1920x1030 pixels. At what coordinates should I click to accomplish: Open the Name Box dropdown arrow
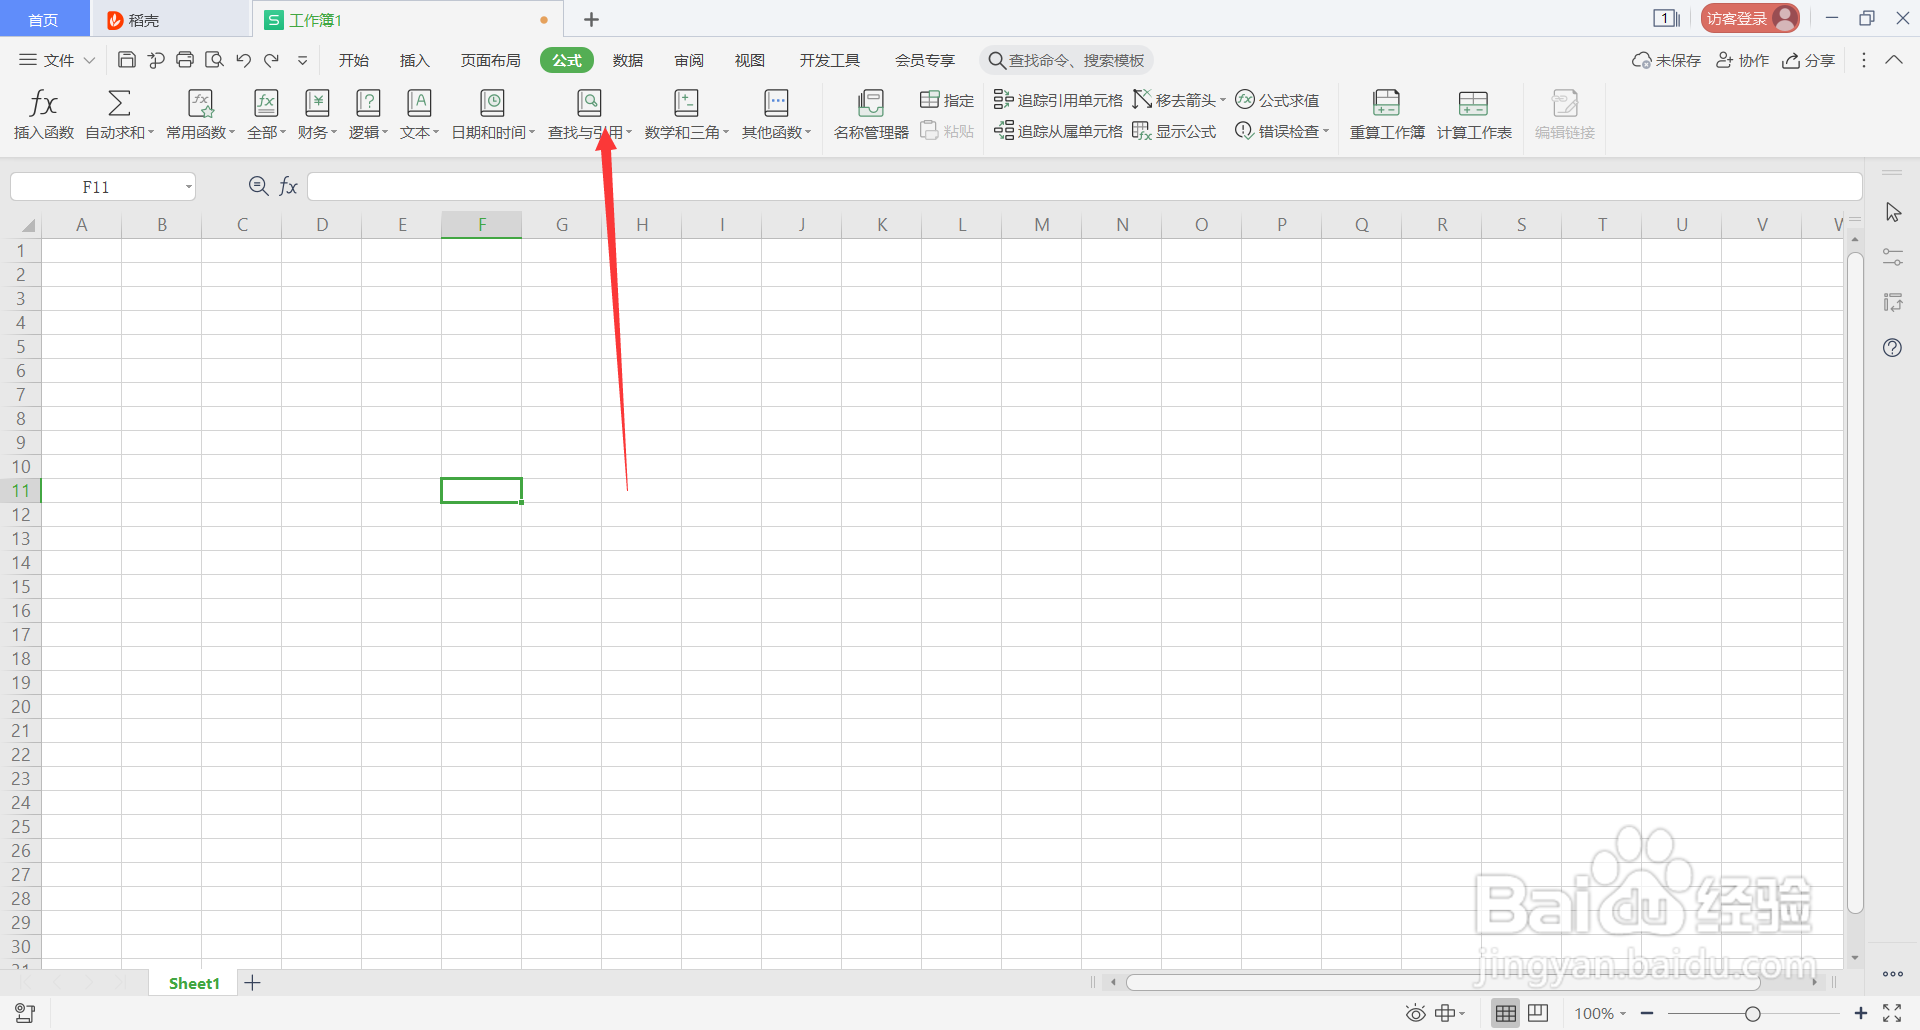click(188, 187)
